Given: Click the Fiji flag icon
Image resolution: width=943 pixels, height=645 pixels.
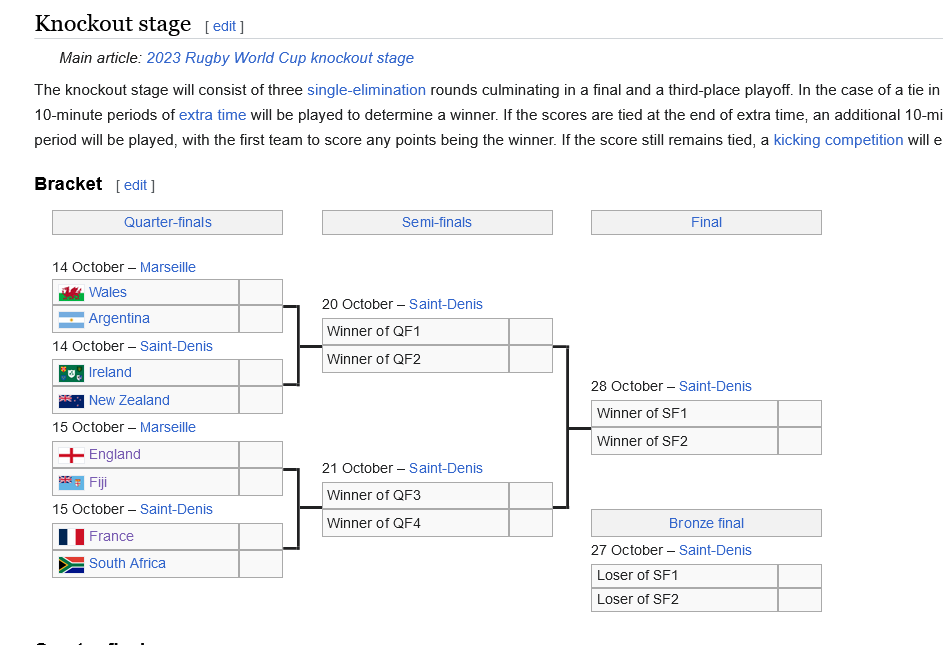Looking at the screenshot, I should (x=71, y=483).
